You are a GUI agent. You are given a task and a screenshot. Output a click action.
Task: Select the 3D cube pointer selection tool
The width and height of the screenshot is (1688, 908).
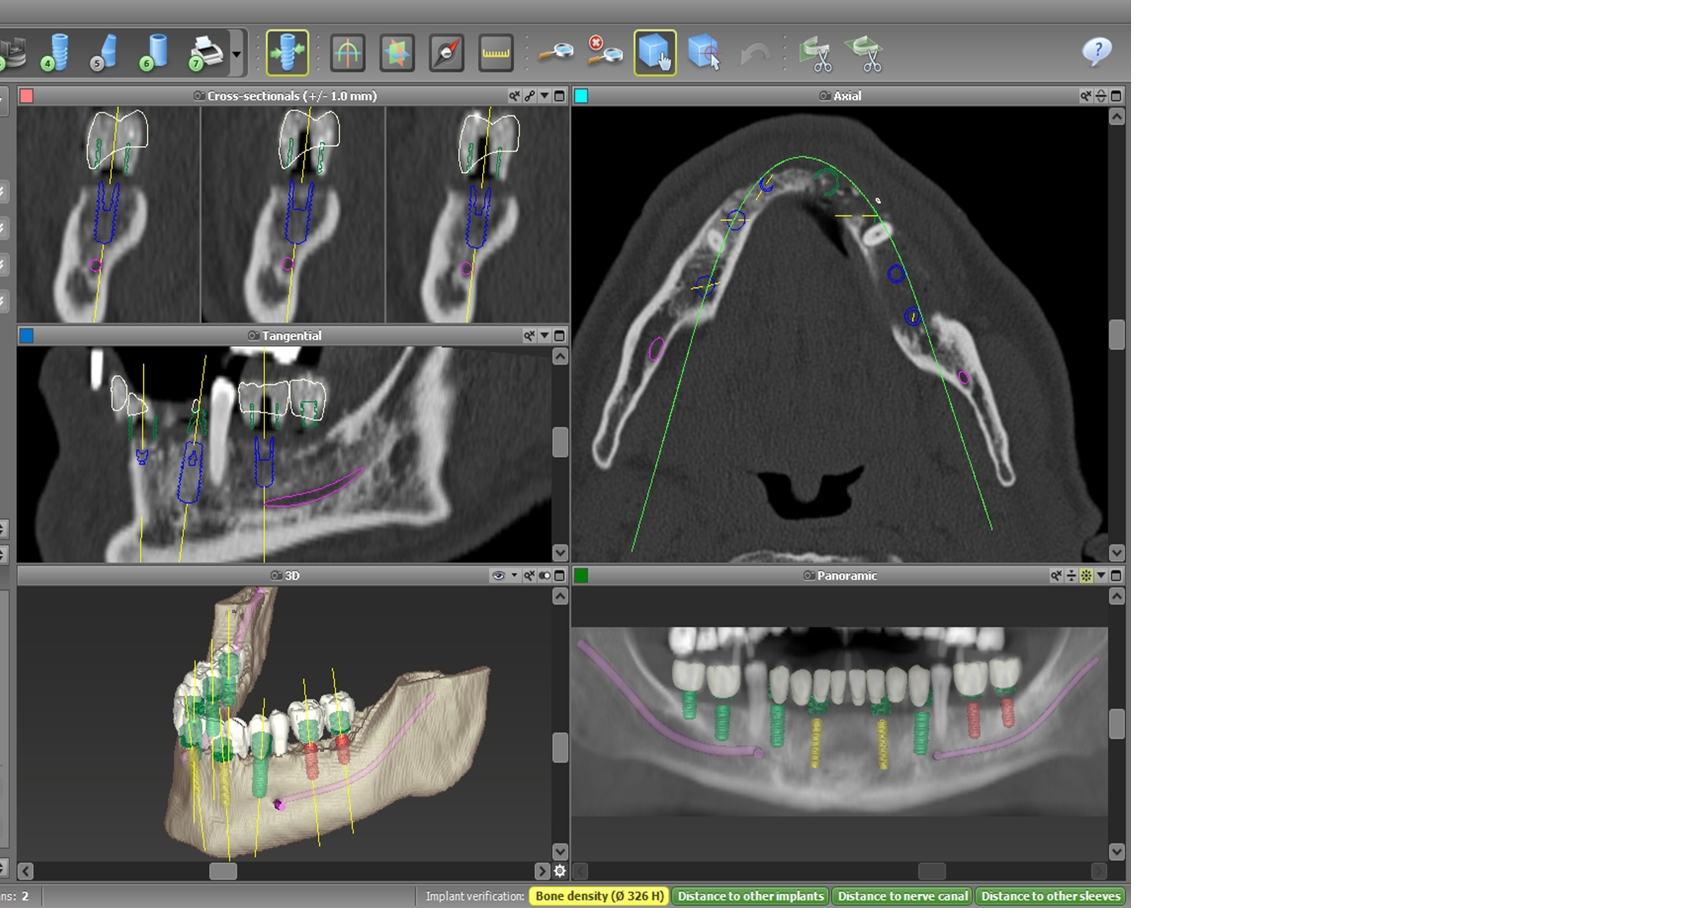(x=705, y=52)
